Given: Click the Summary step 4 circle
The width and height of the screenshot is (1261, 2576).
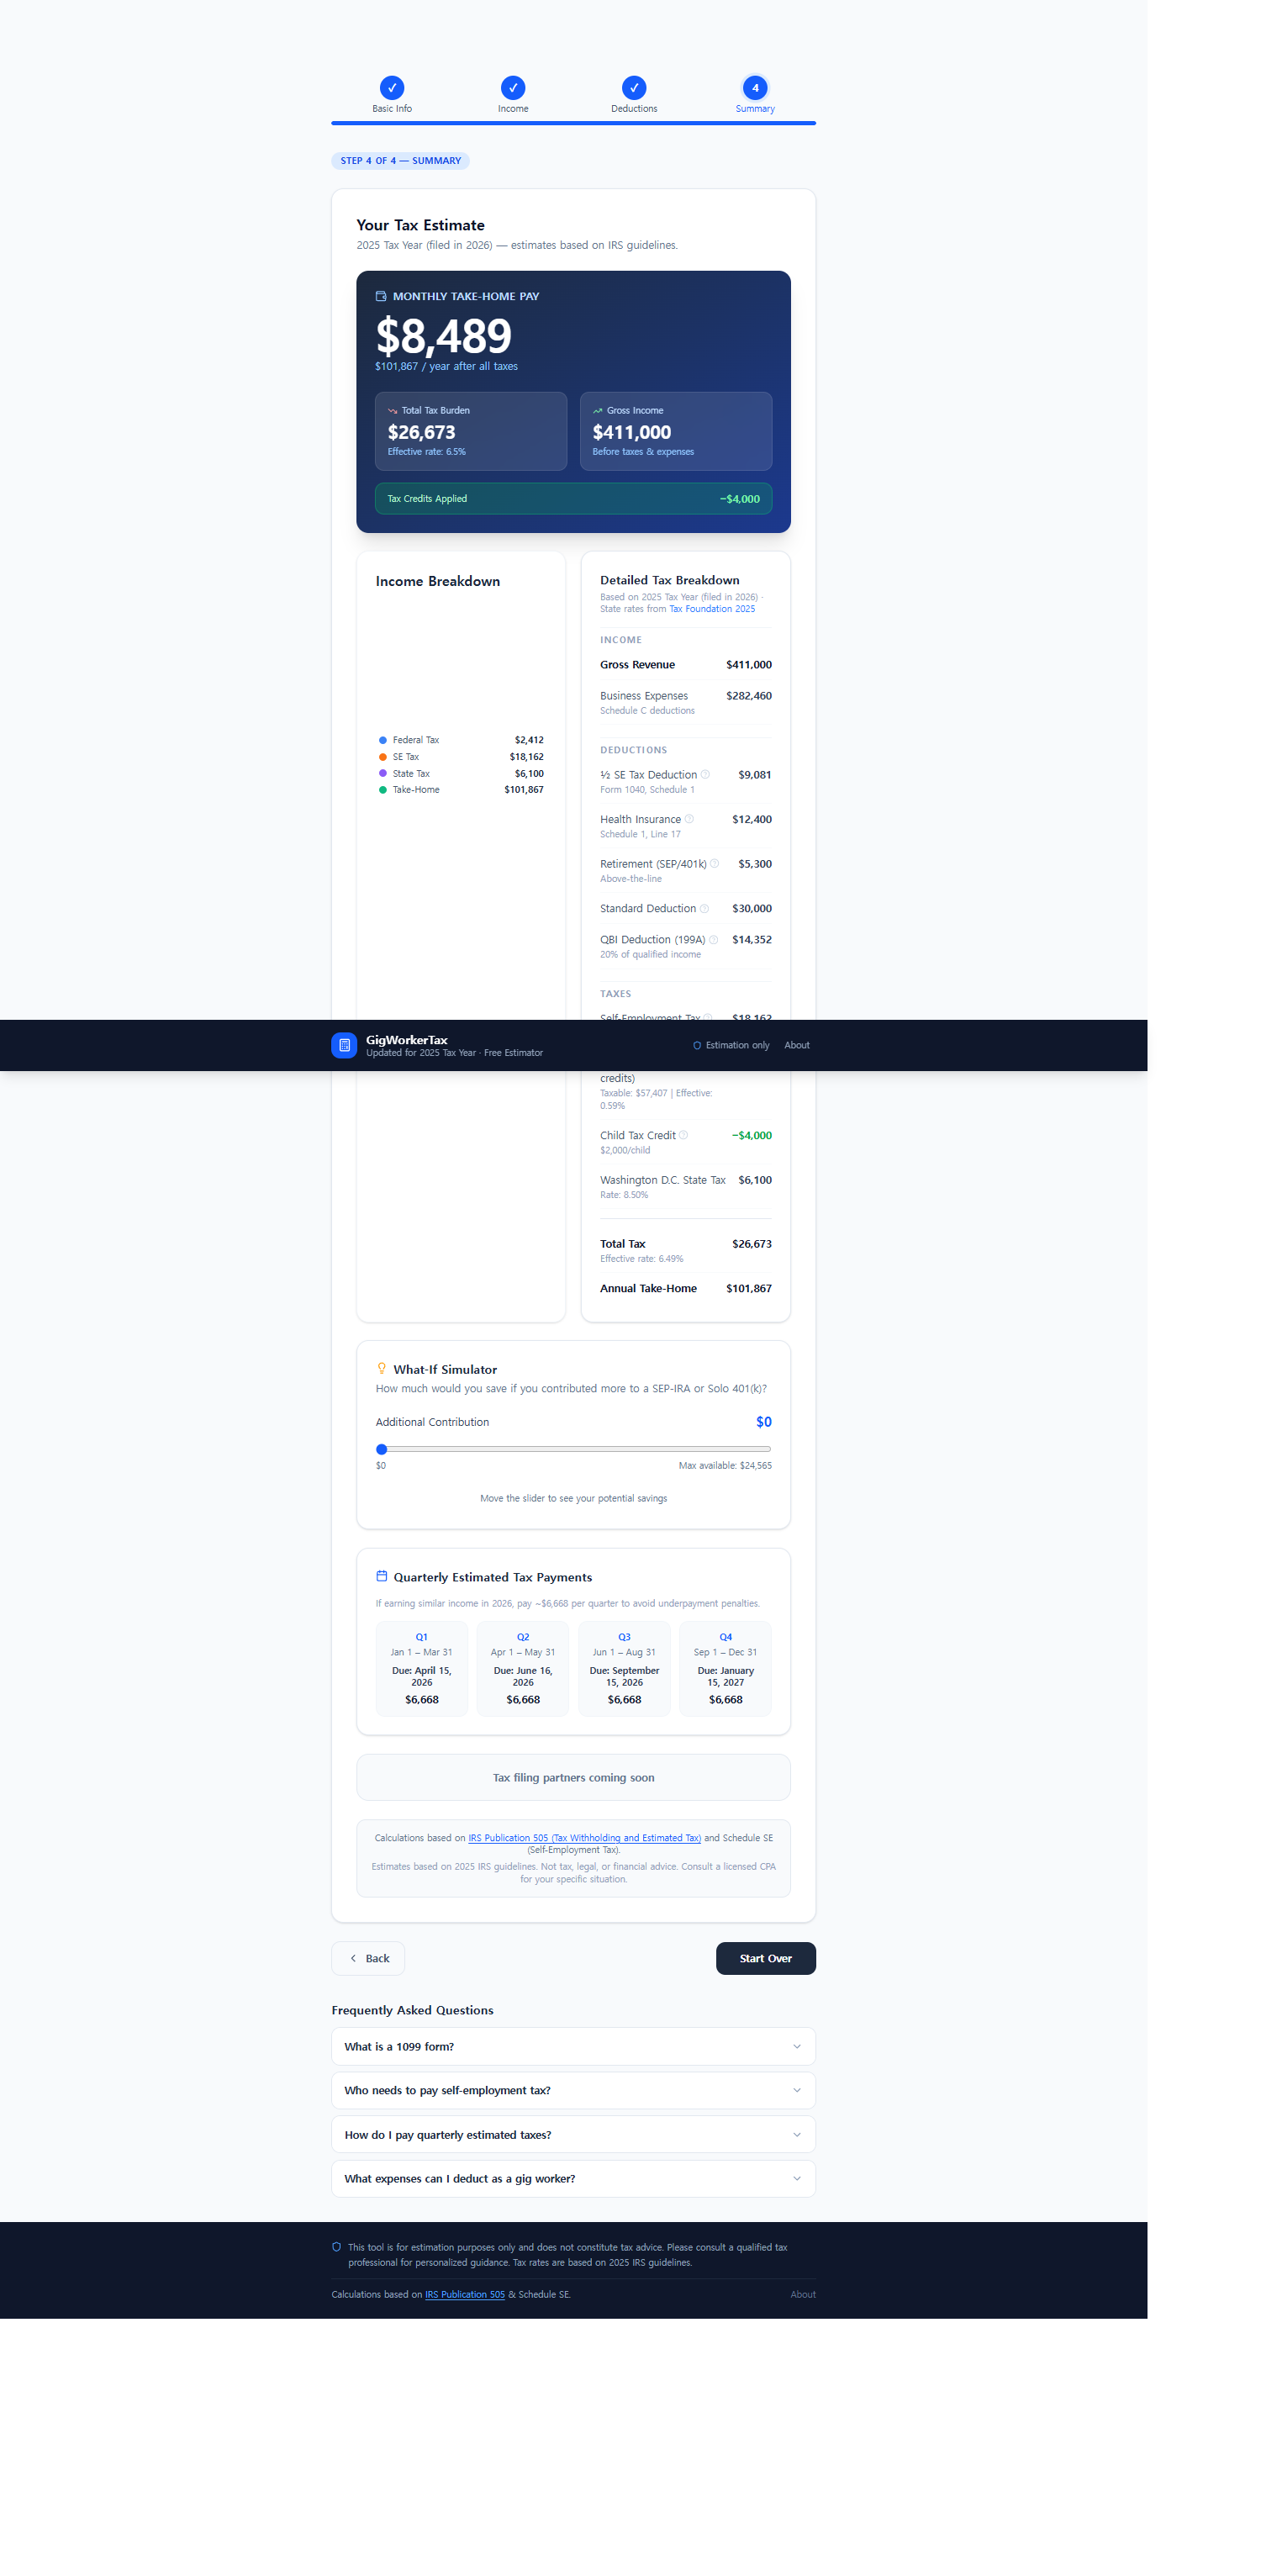Looking at the screenshot, I should coord(755,87).
